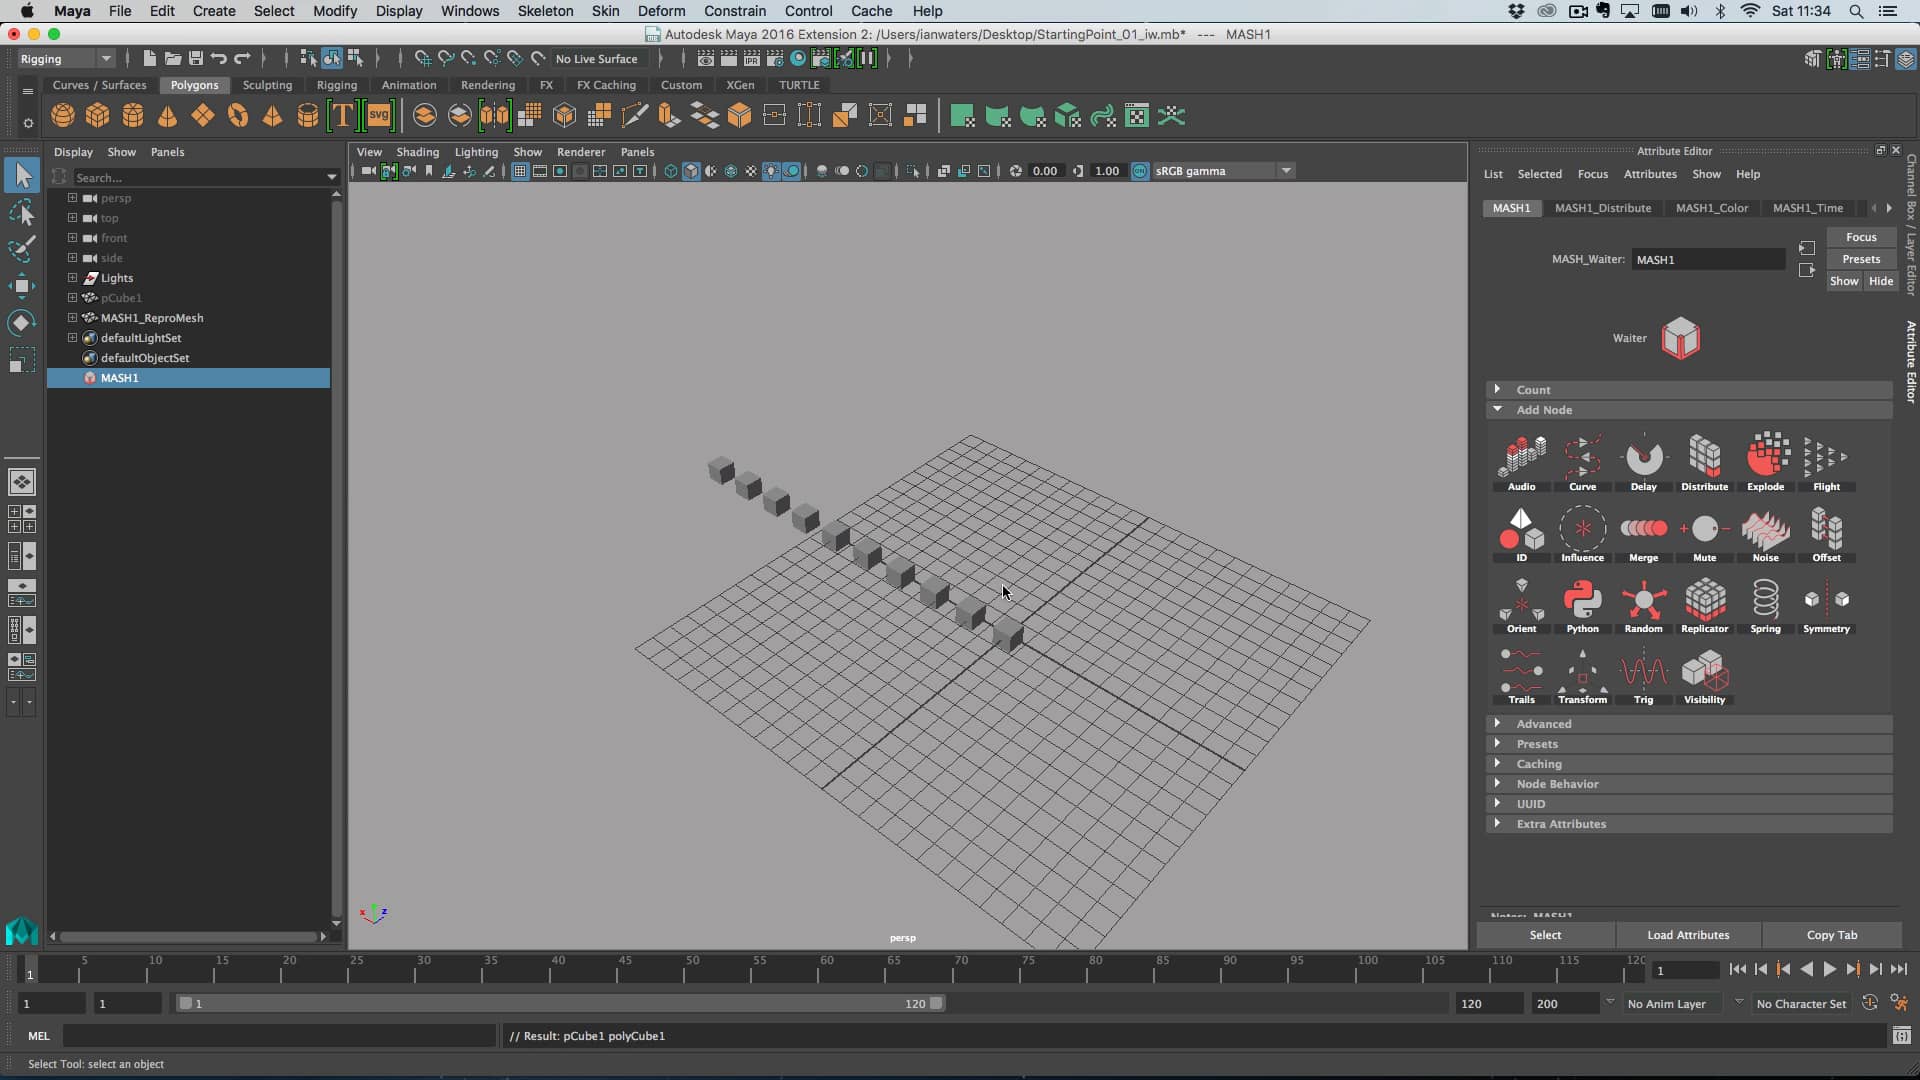Toggle the grid display in the viewport
Image resolution: width=1920 pixels, height=1080 pixels.
pyautogui.click(x=520, y=171)
